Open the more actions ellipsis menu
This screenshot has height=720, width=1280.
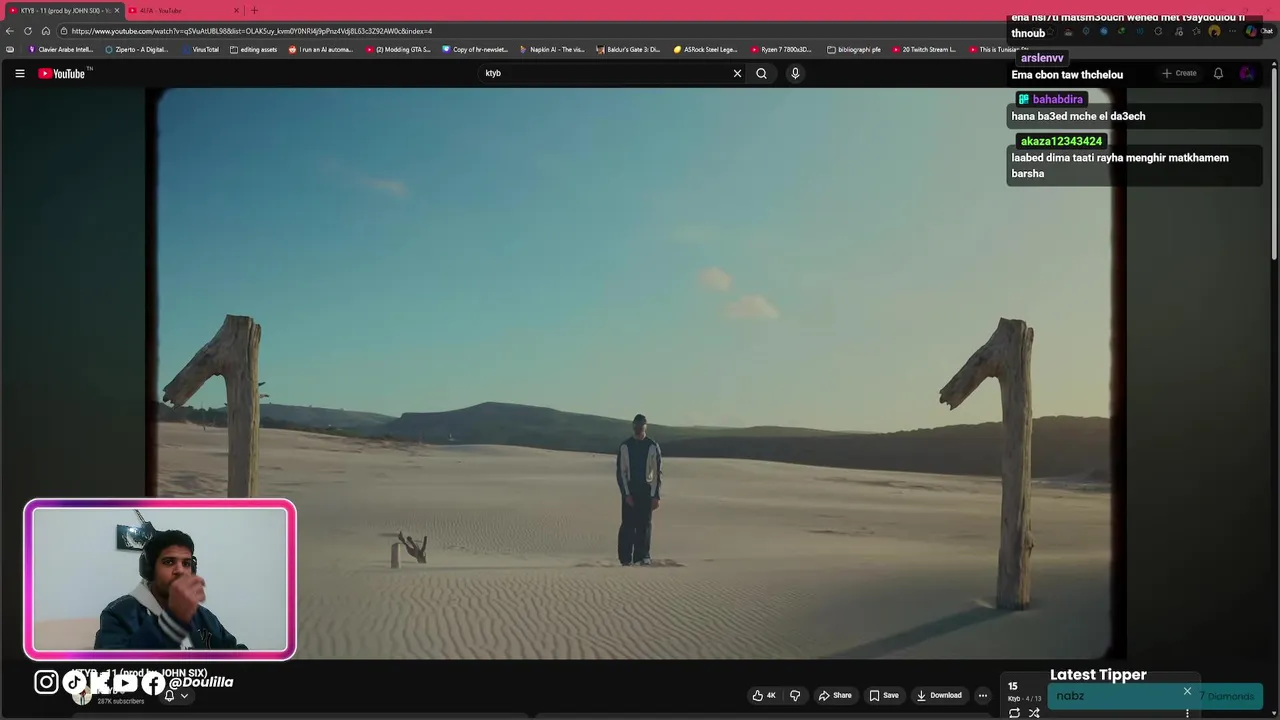point(983,695)
